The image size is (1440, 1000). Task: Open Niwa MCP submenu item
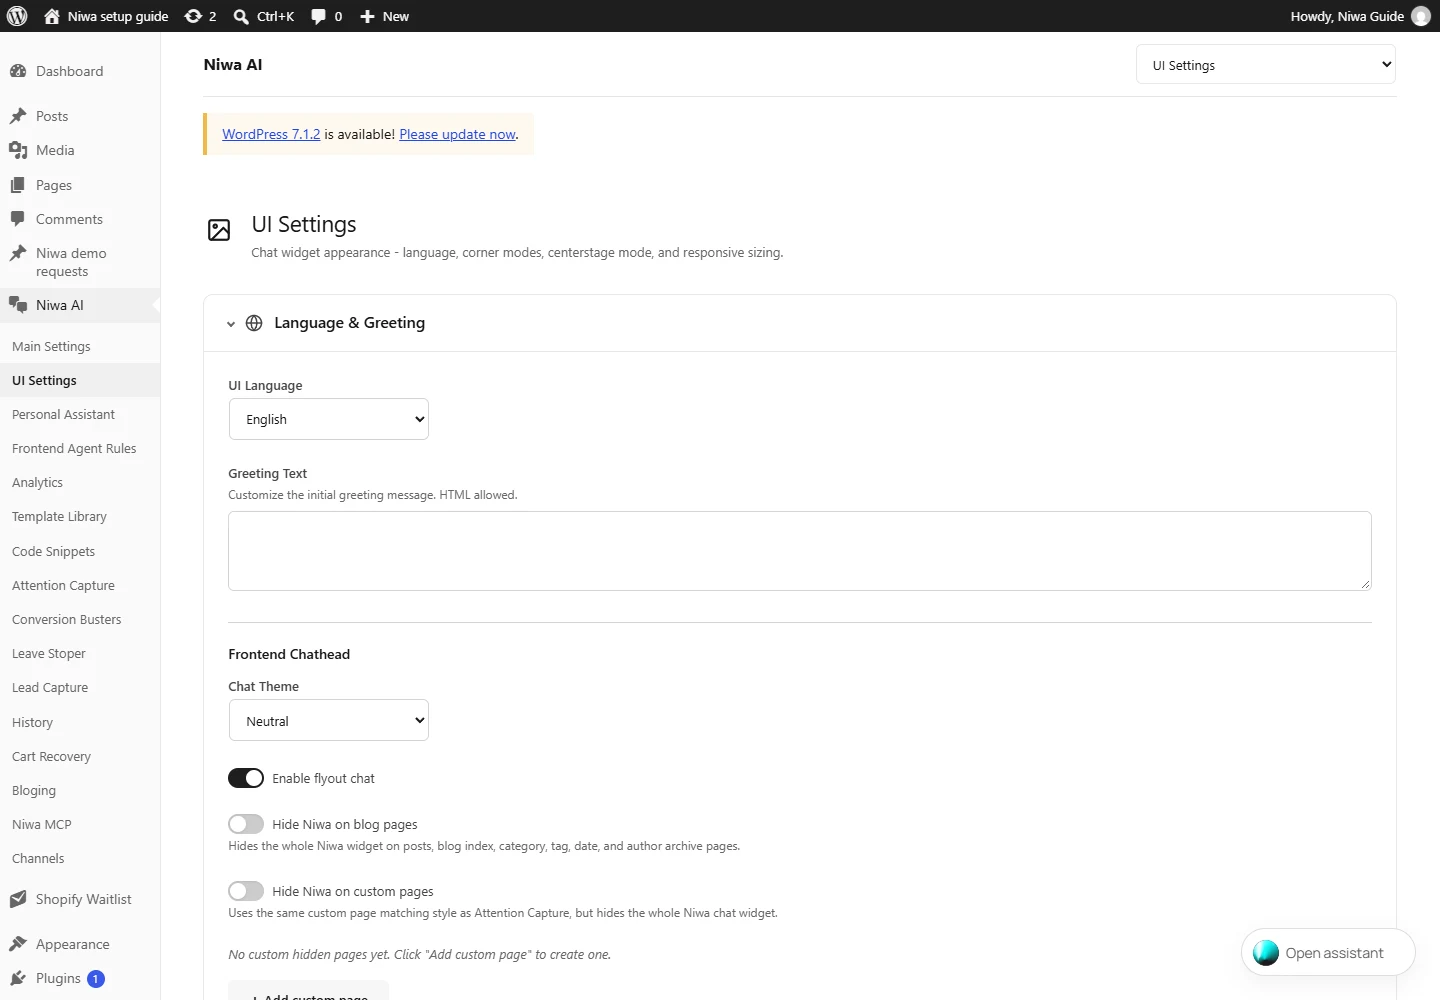(42, 824)
